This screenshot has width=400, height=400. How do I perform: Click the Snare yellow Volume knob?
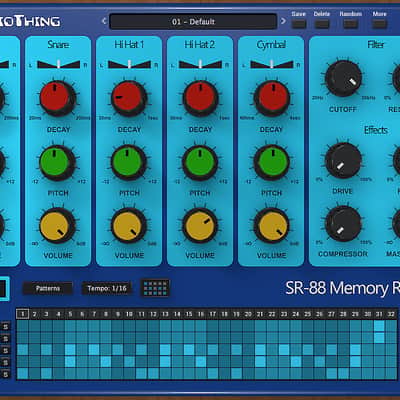(x=57, y=226)
